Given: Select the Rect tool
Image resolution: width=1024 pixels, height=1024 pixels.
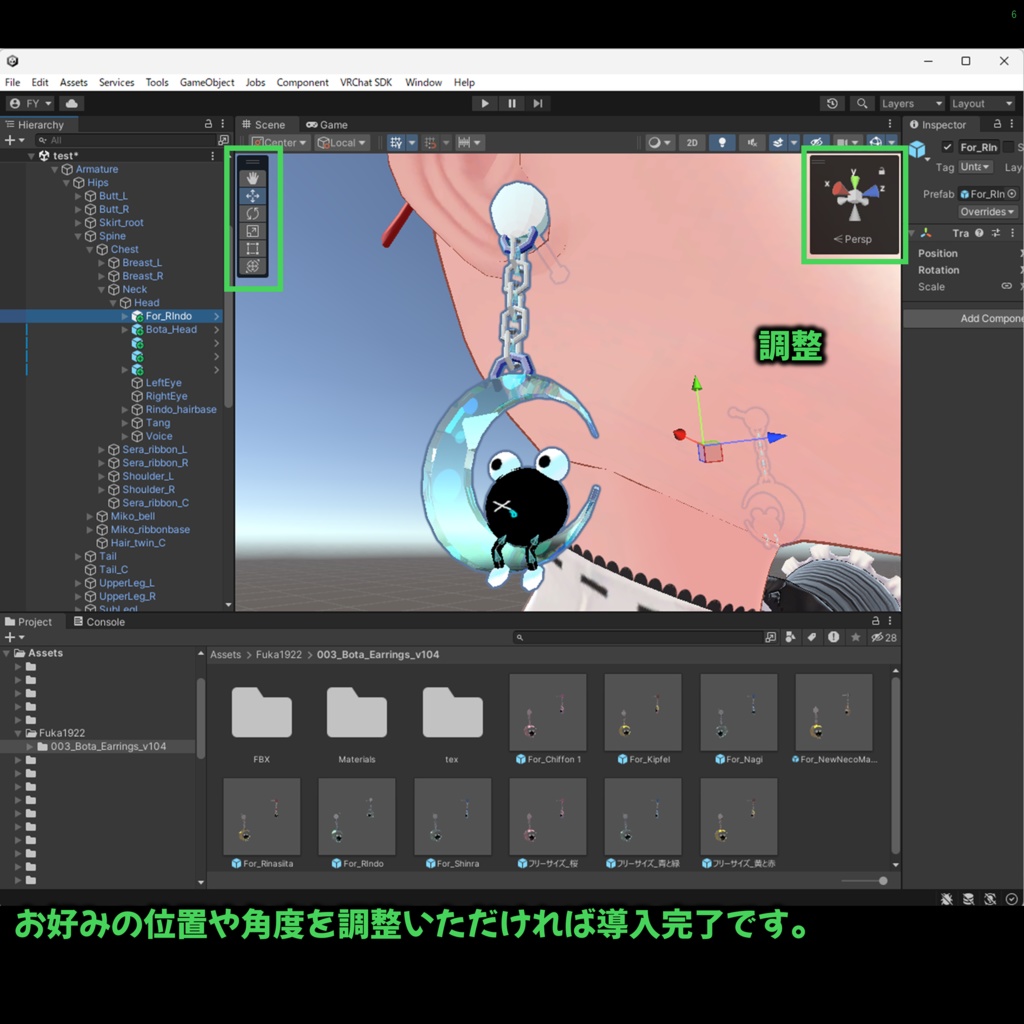Looking at the screenshot, I should click(x=253, y=248).
